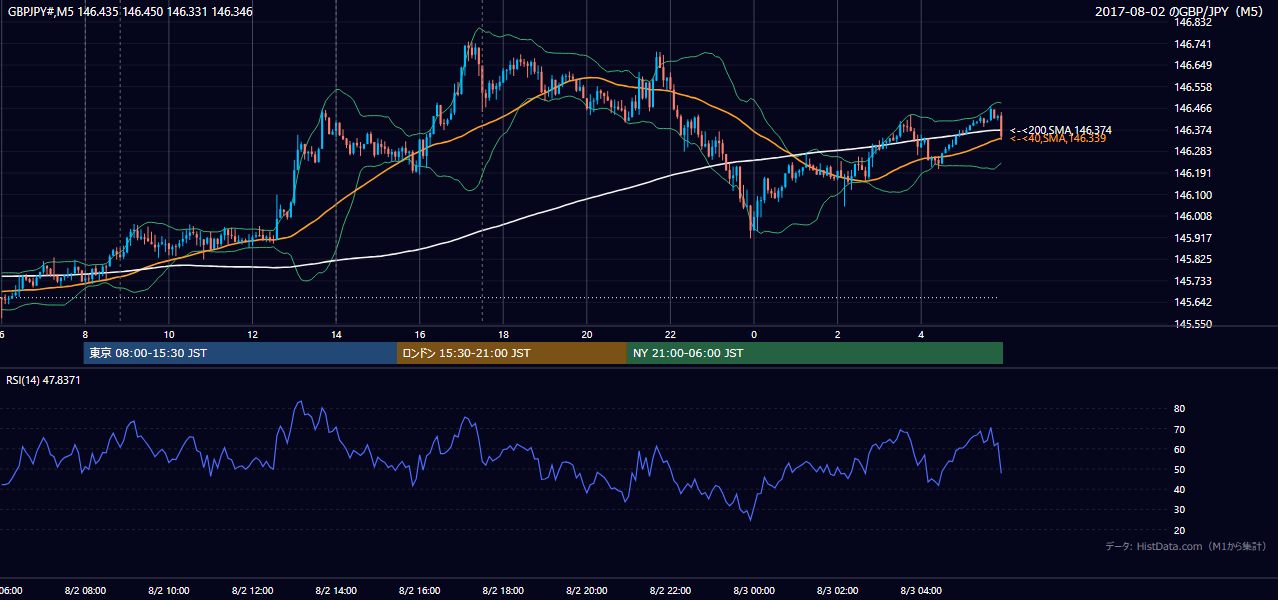Select the 8/2 12:00 date axis label
1278x600 pixels.
point(251,591)
